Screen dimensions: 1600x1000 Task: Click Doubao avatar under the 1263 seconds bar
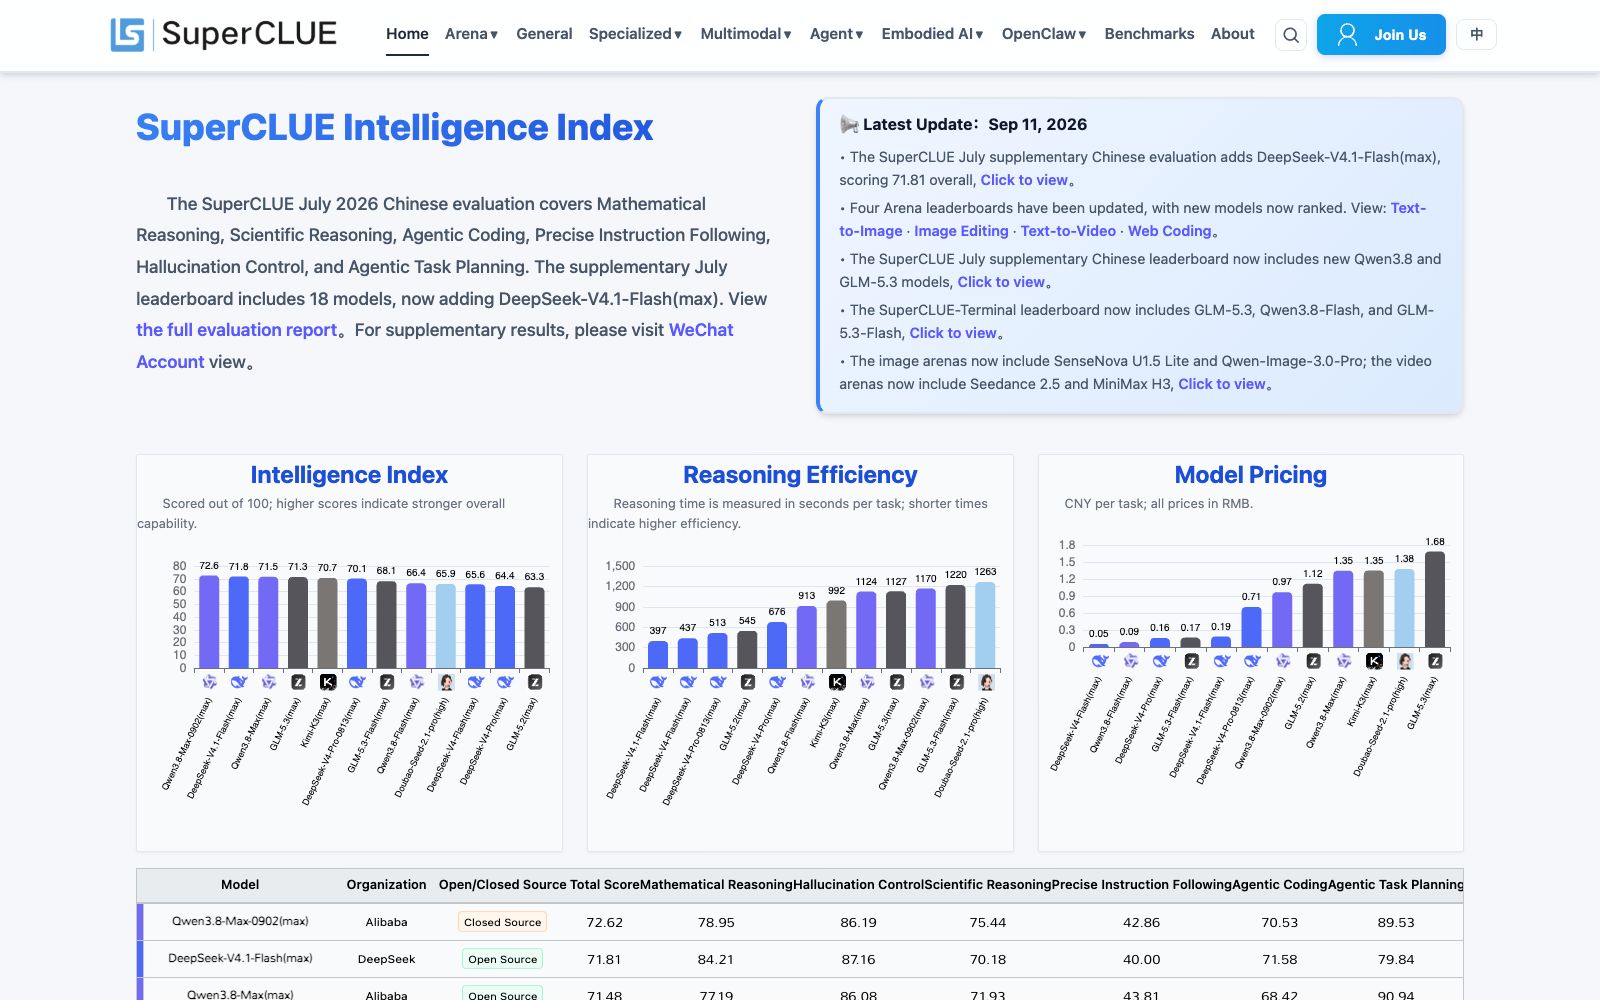click(x=986, y=682)
